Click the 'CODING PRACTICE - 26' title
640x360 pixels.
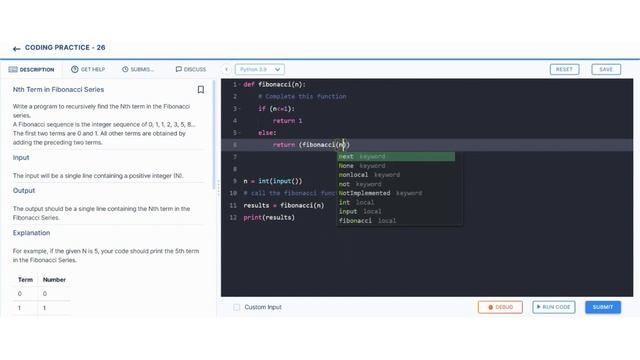(65, 48)
